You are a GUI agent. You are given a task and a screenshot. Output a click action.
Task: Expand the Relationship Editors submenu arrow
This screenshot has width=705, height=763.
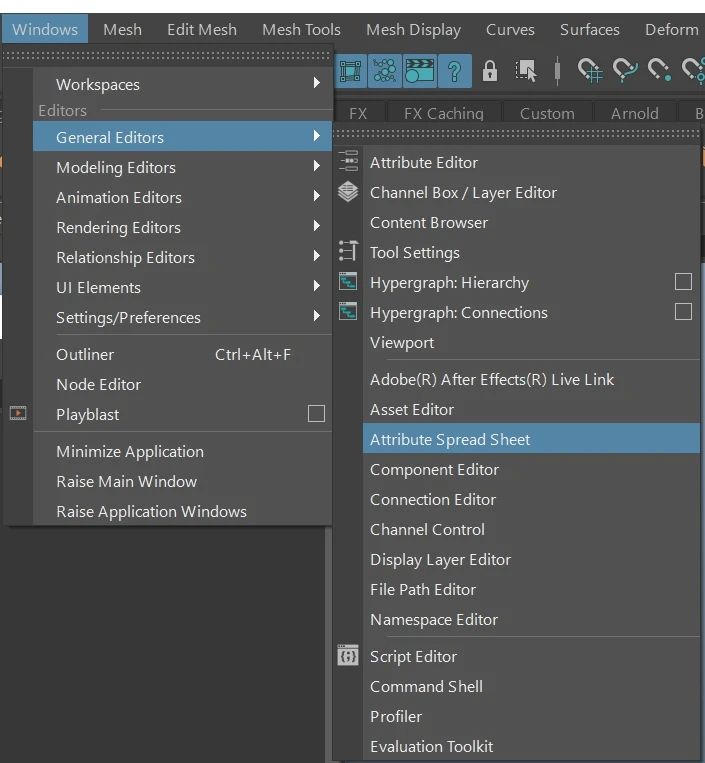tap(317, 256)
